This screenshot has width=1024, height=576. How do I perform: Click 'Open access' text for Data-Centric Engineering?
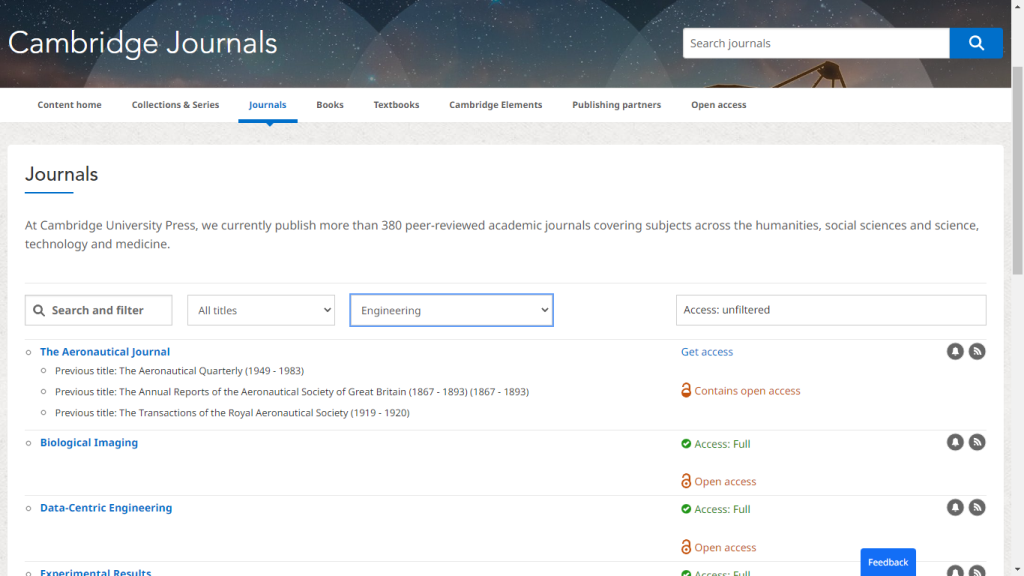pyautogui.click(x=725, y=547)
